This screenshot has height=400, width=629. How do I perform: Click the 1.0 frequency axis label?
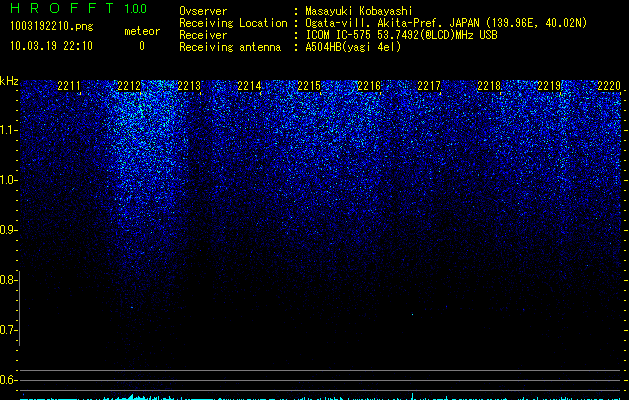coord(8,180)
